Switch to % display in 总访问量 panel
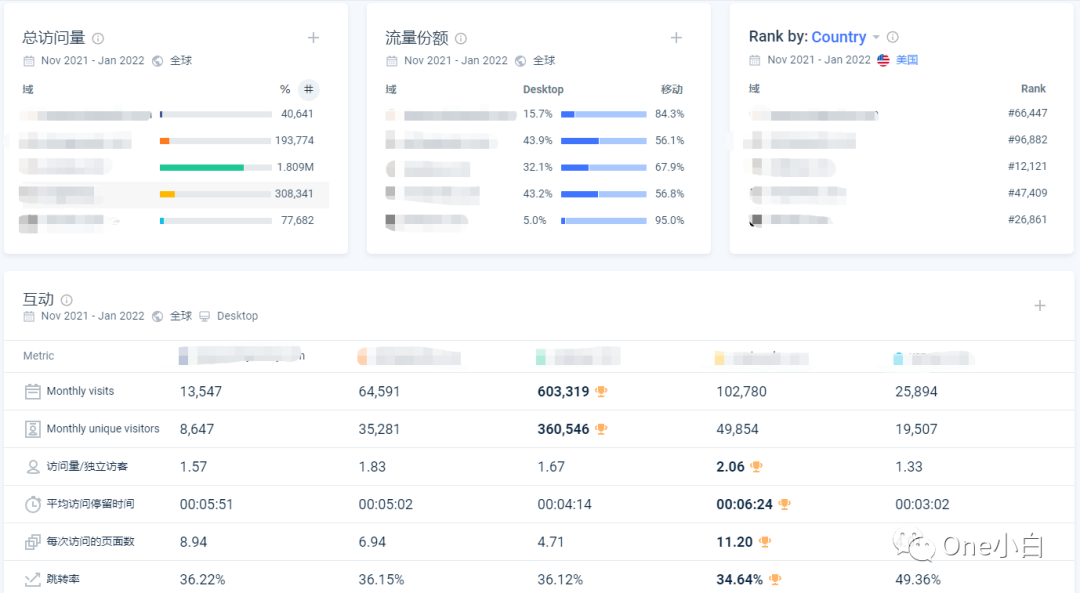The height and width of the screenshot is (593, 1080). click(x=284, y=89)
